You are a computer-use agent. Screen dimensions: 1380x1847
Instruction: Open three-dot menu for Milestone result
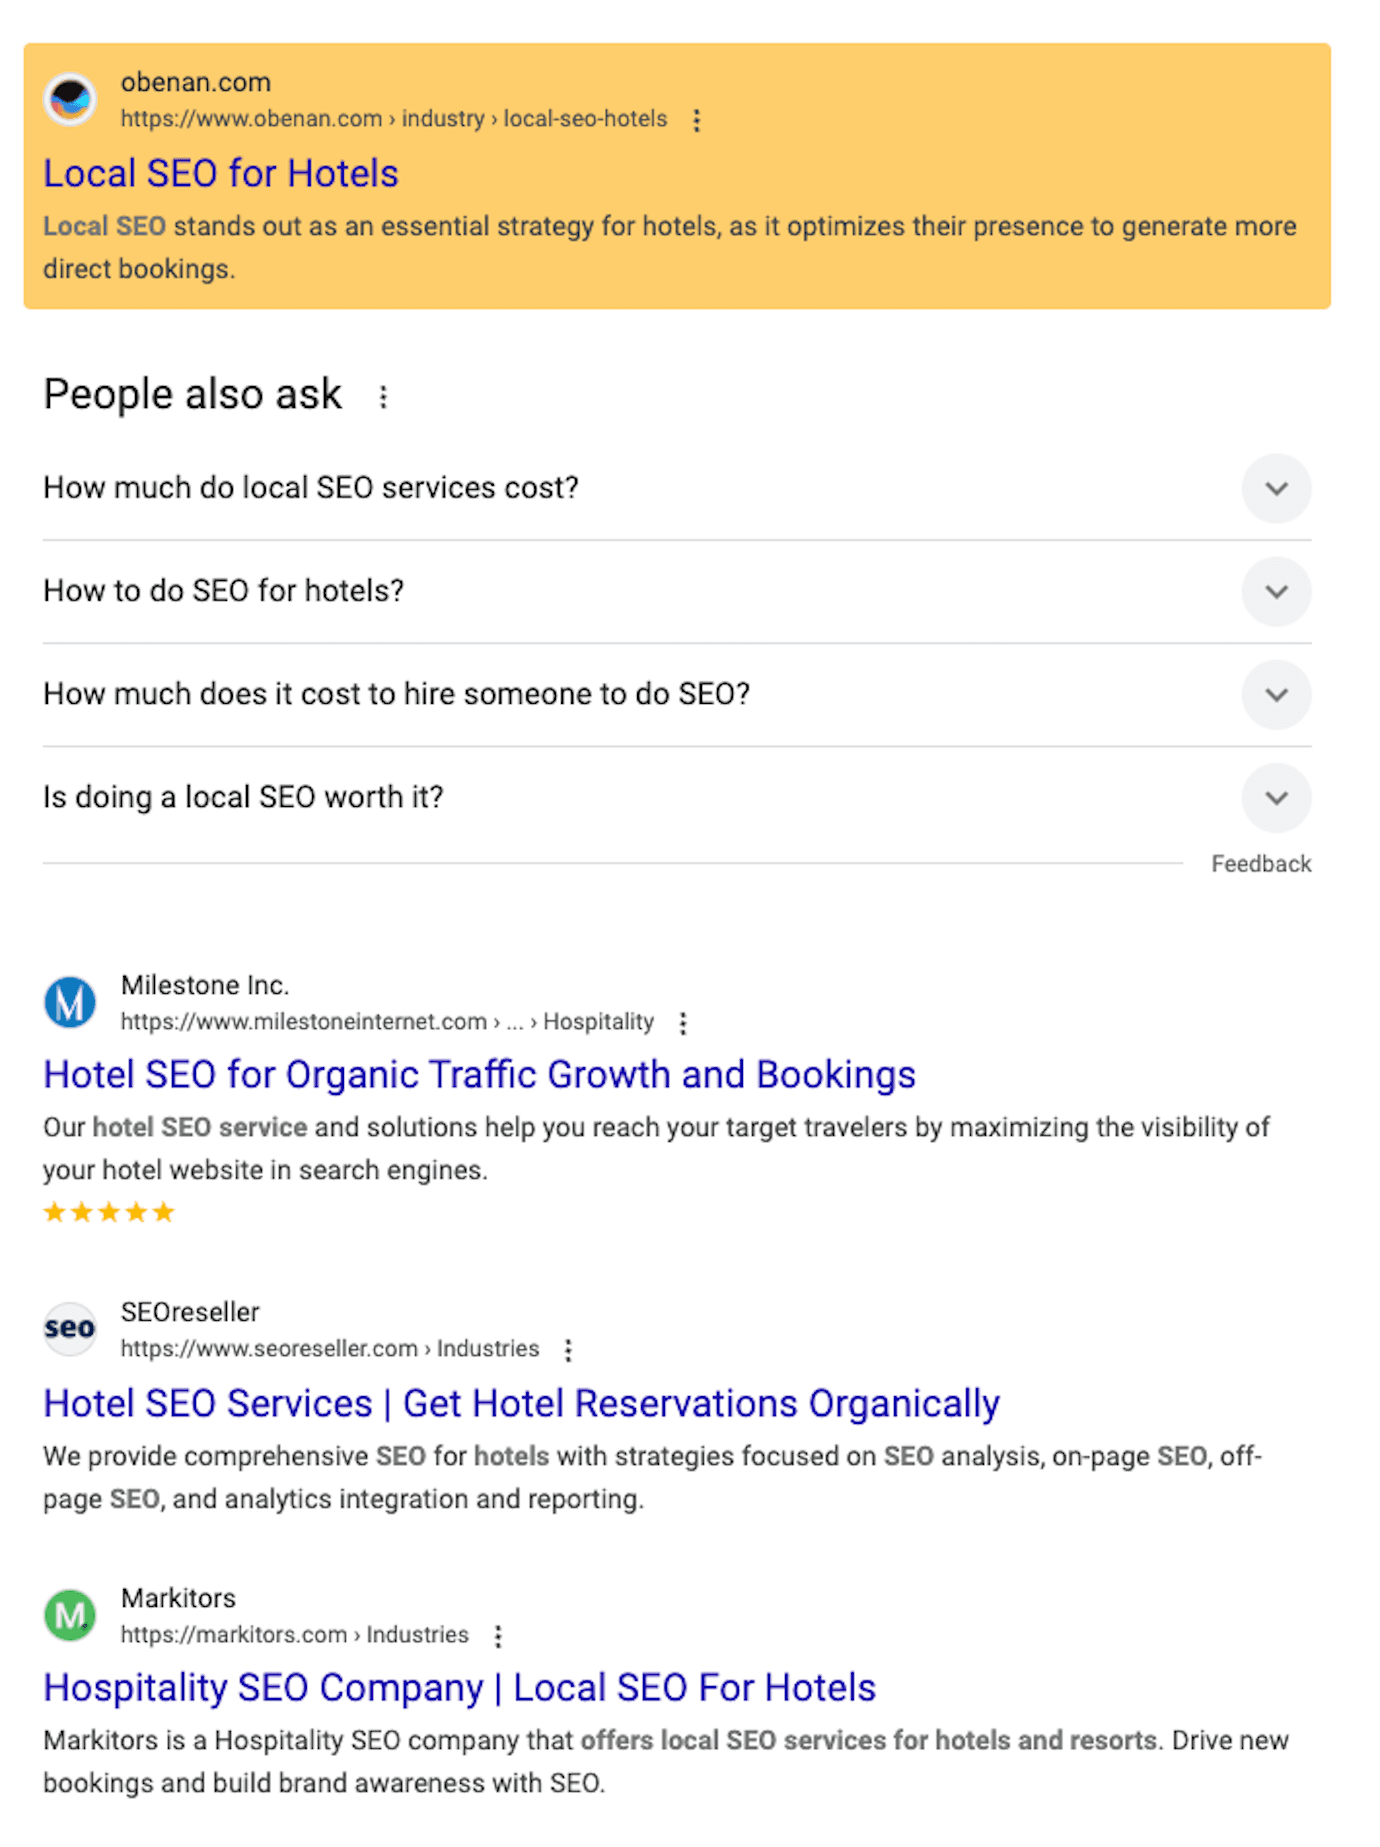tap(683, 1023)
